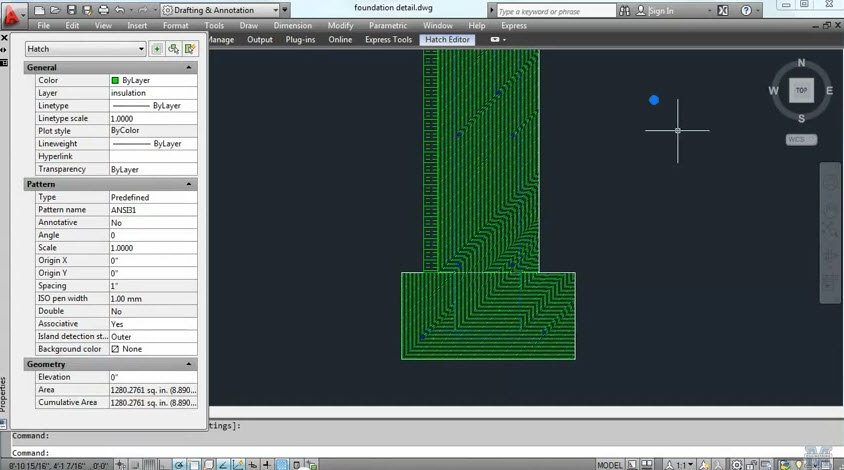Toggle Dynamic UCS in status bar

click(x=238, y=464)
